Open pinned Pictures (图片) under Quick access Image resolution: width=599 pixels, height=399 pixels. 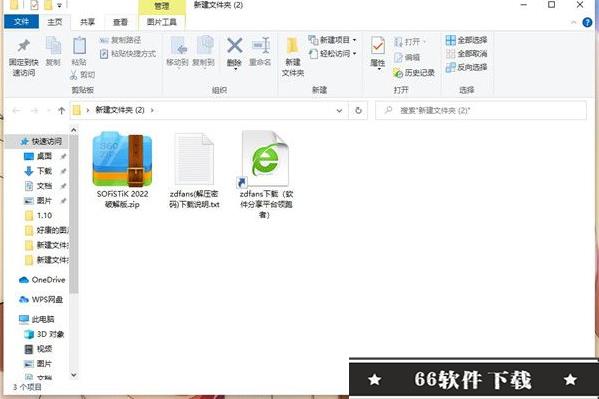44,200
